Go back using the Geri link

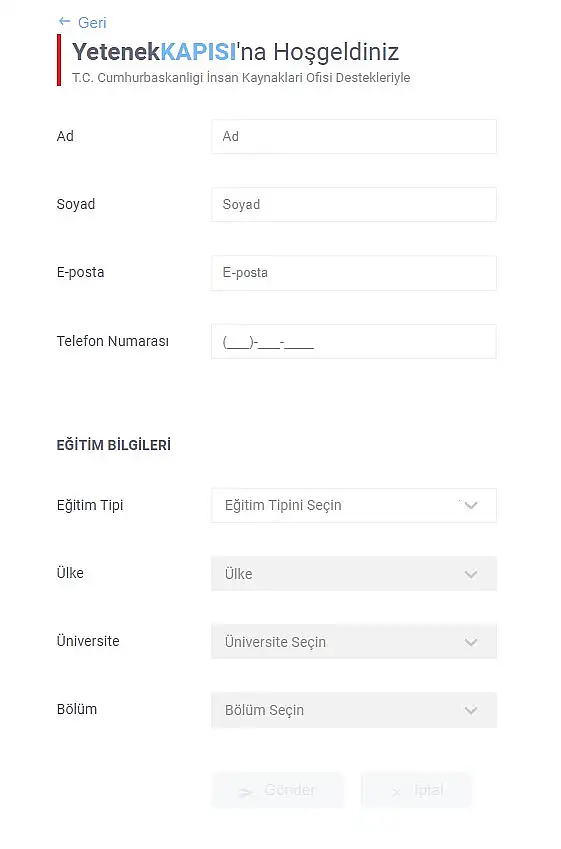point(82,22)
